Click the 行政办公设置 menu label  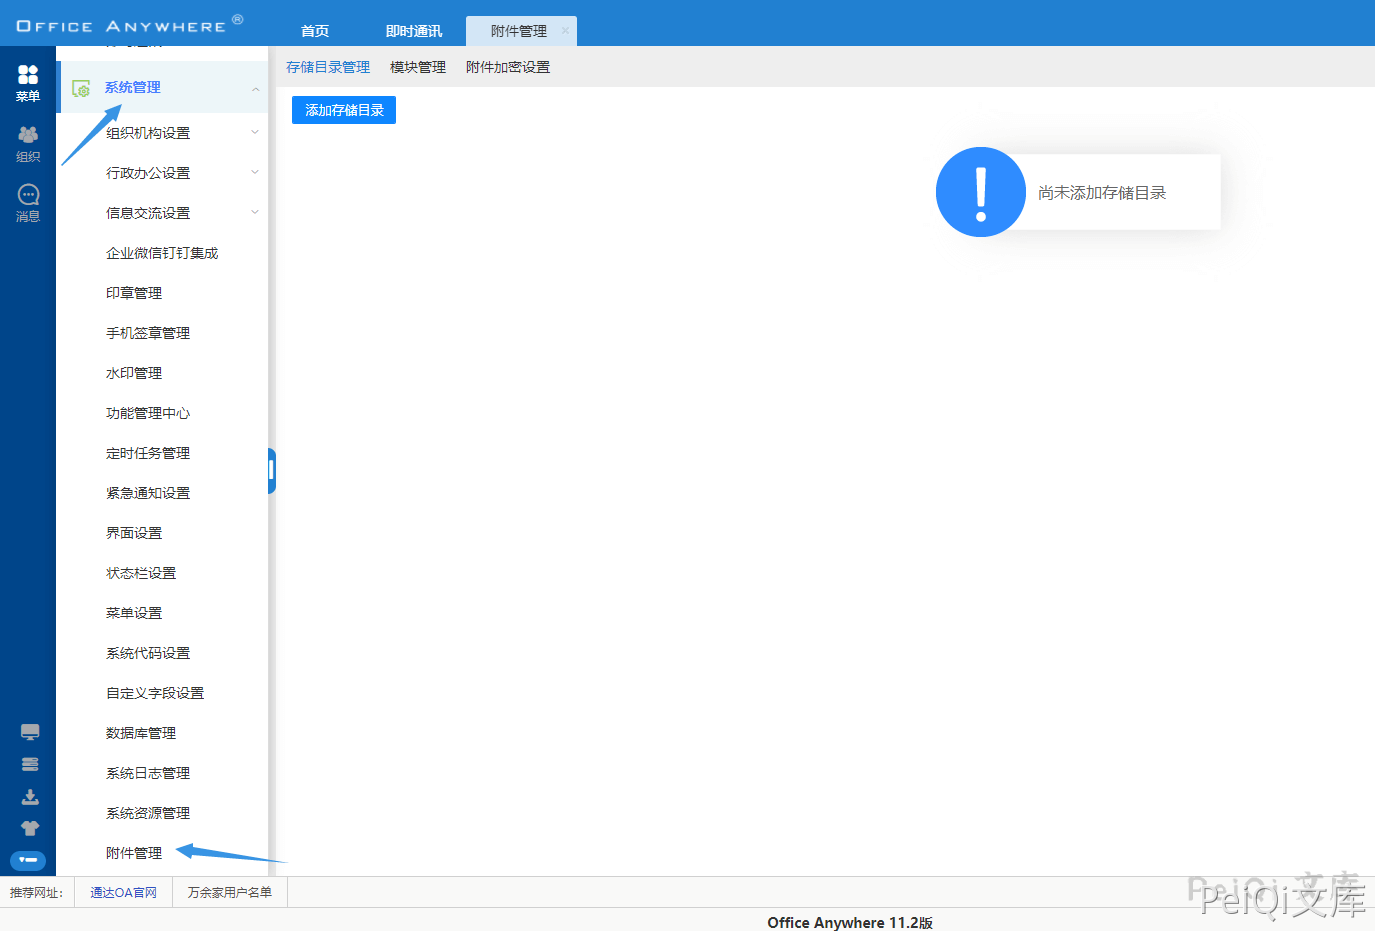click(148, 173)
